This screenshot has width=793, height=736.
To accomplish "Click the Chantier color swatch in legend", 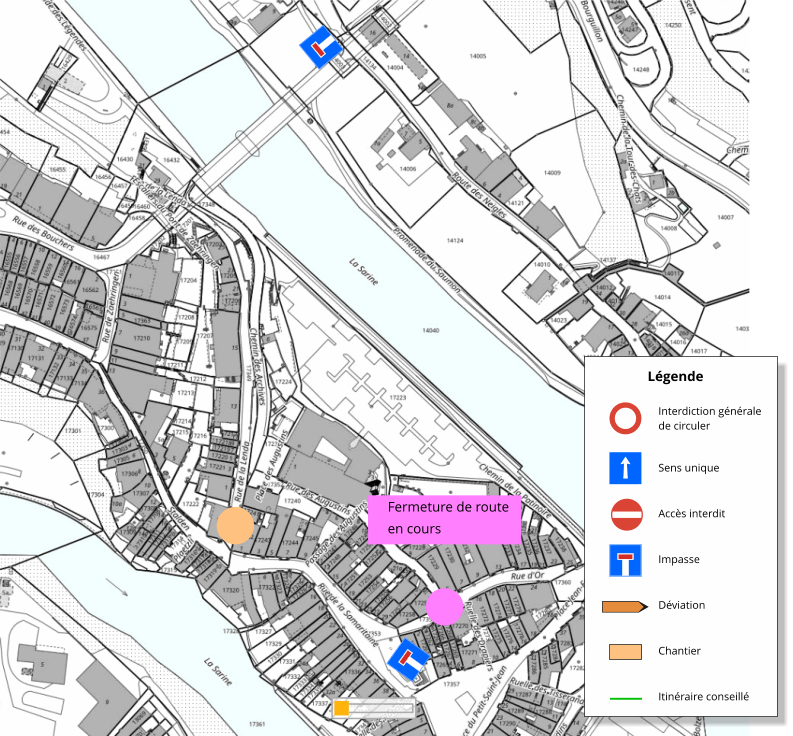I will coord(625,652).
